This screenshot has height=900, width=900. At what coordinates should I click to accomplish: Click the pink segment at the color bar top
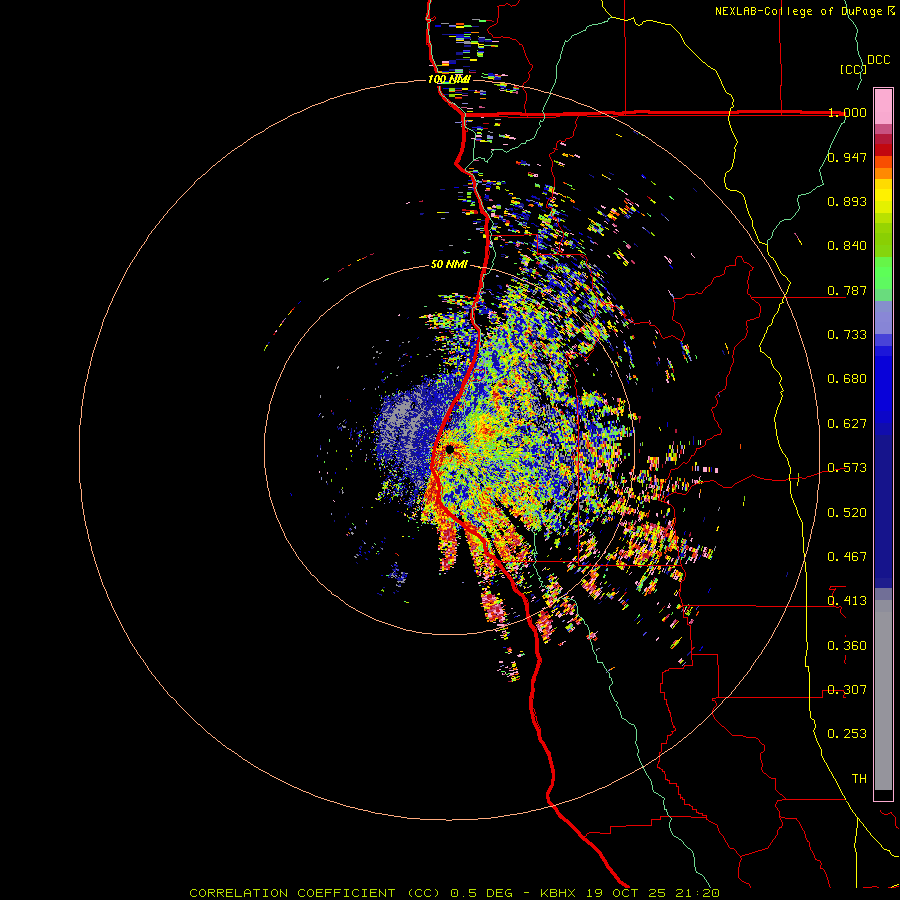tap(883, 107)
